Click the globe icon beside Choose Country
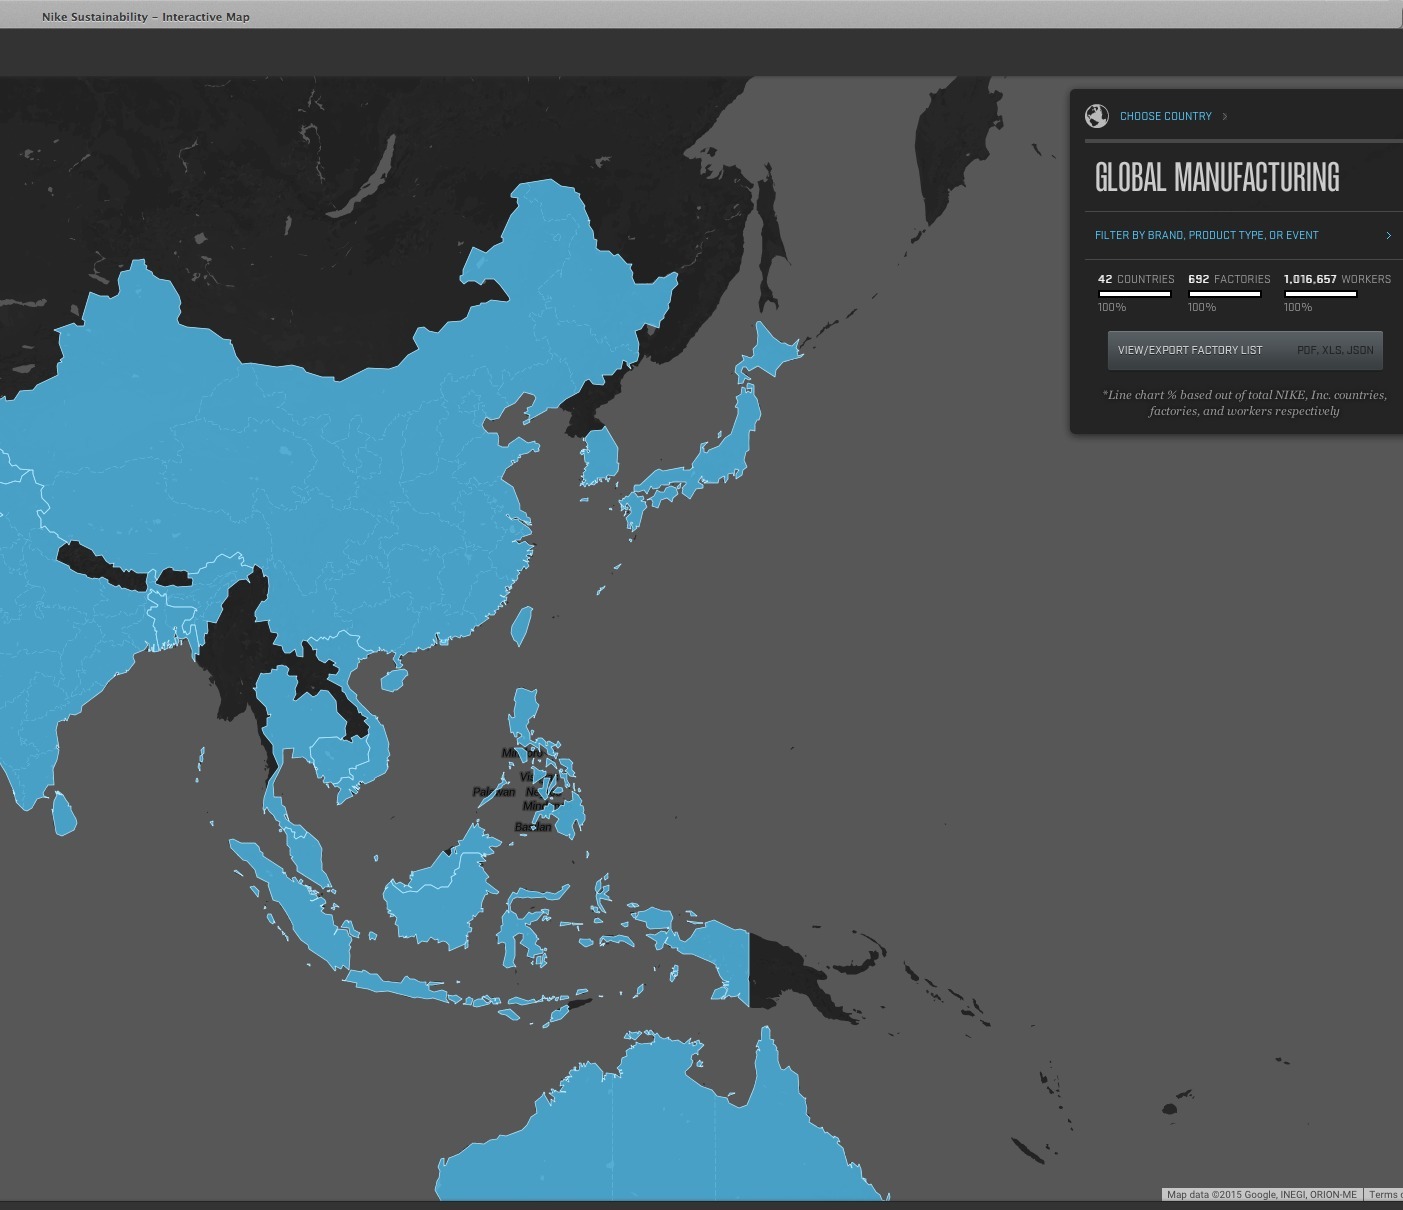 pos(1097,116)
